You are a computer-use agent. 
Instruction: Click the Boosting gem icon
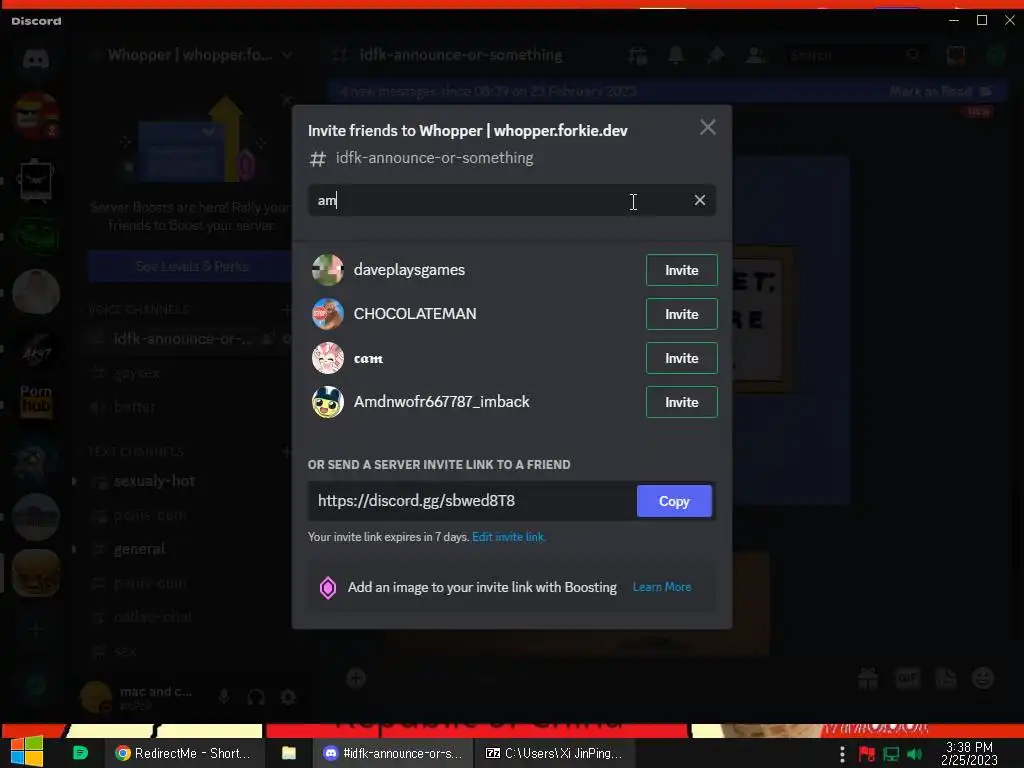pyautogui.click(x=328, y=588)
